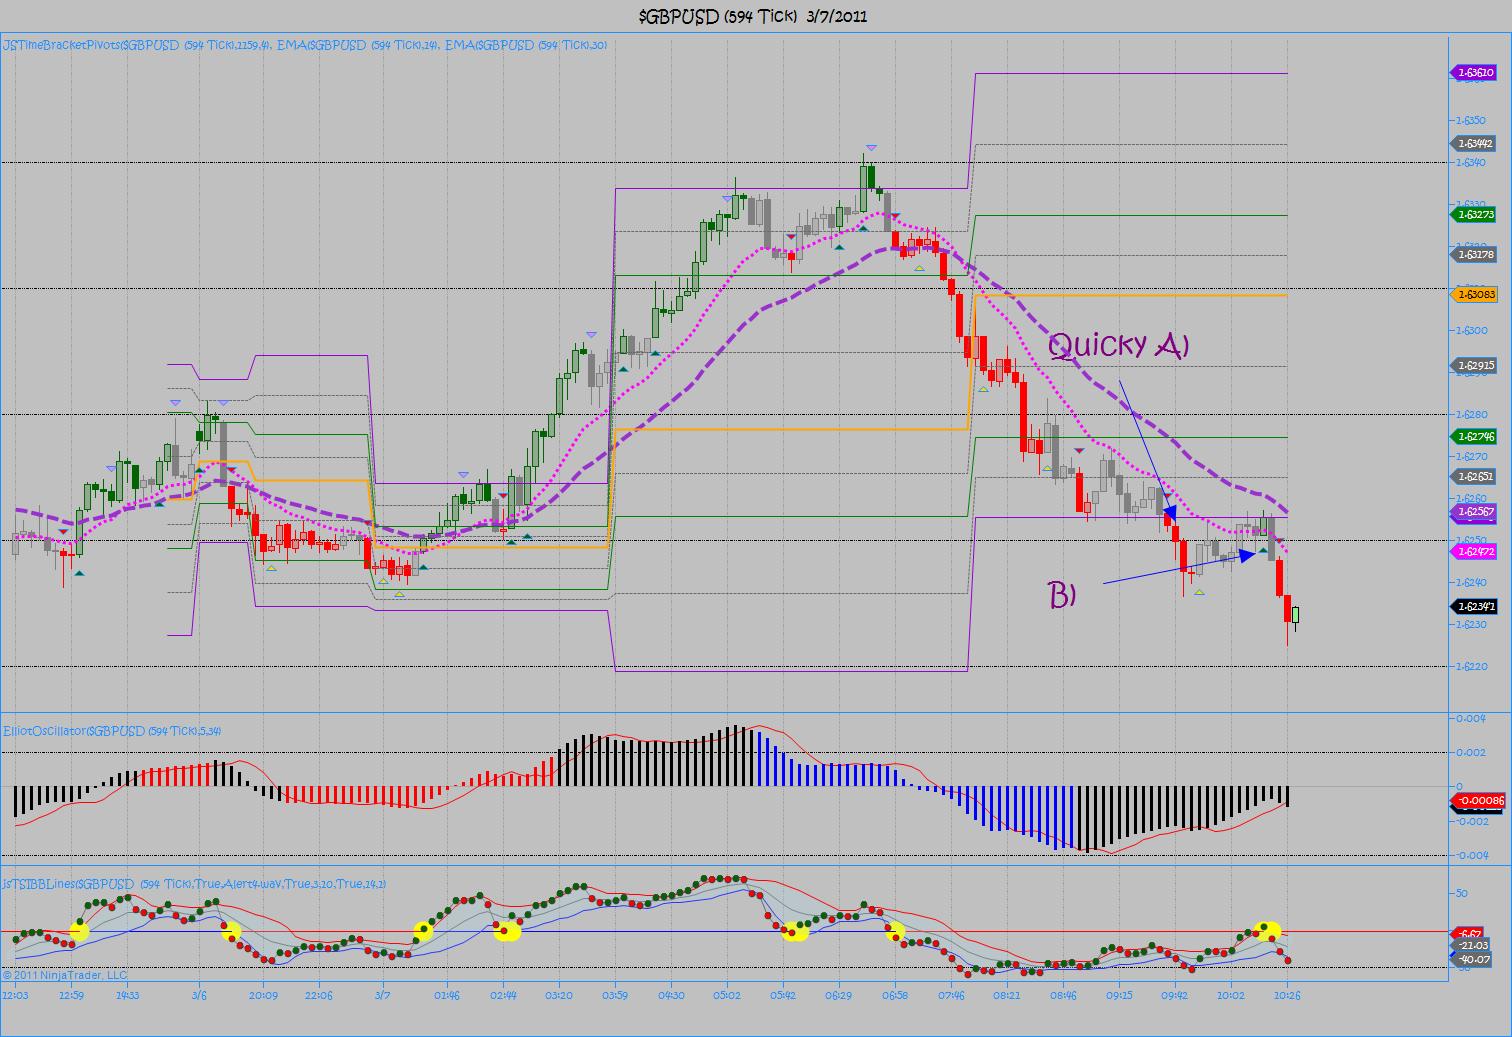Screen dimensions: 1512x1037
Task: Click the gray 1.63442 price marker
Action: [1473, 143]
